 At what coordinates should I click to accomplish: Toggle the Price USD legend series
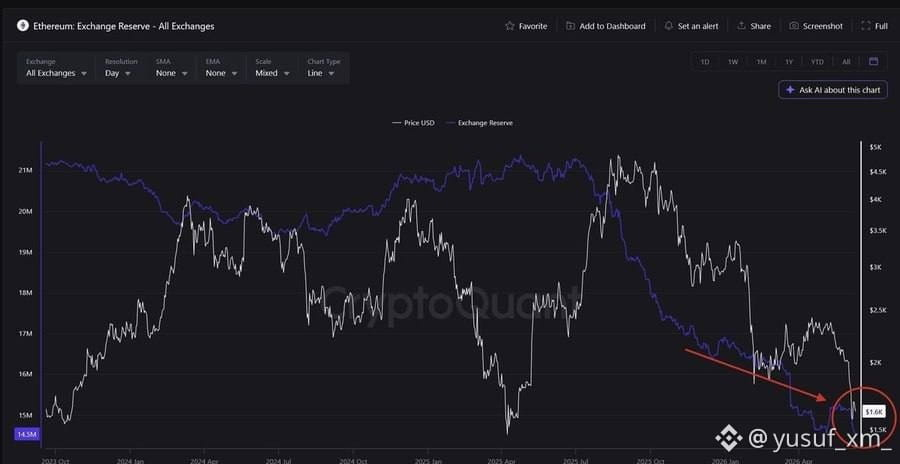(413, 123)
